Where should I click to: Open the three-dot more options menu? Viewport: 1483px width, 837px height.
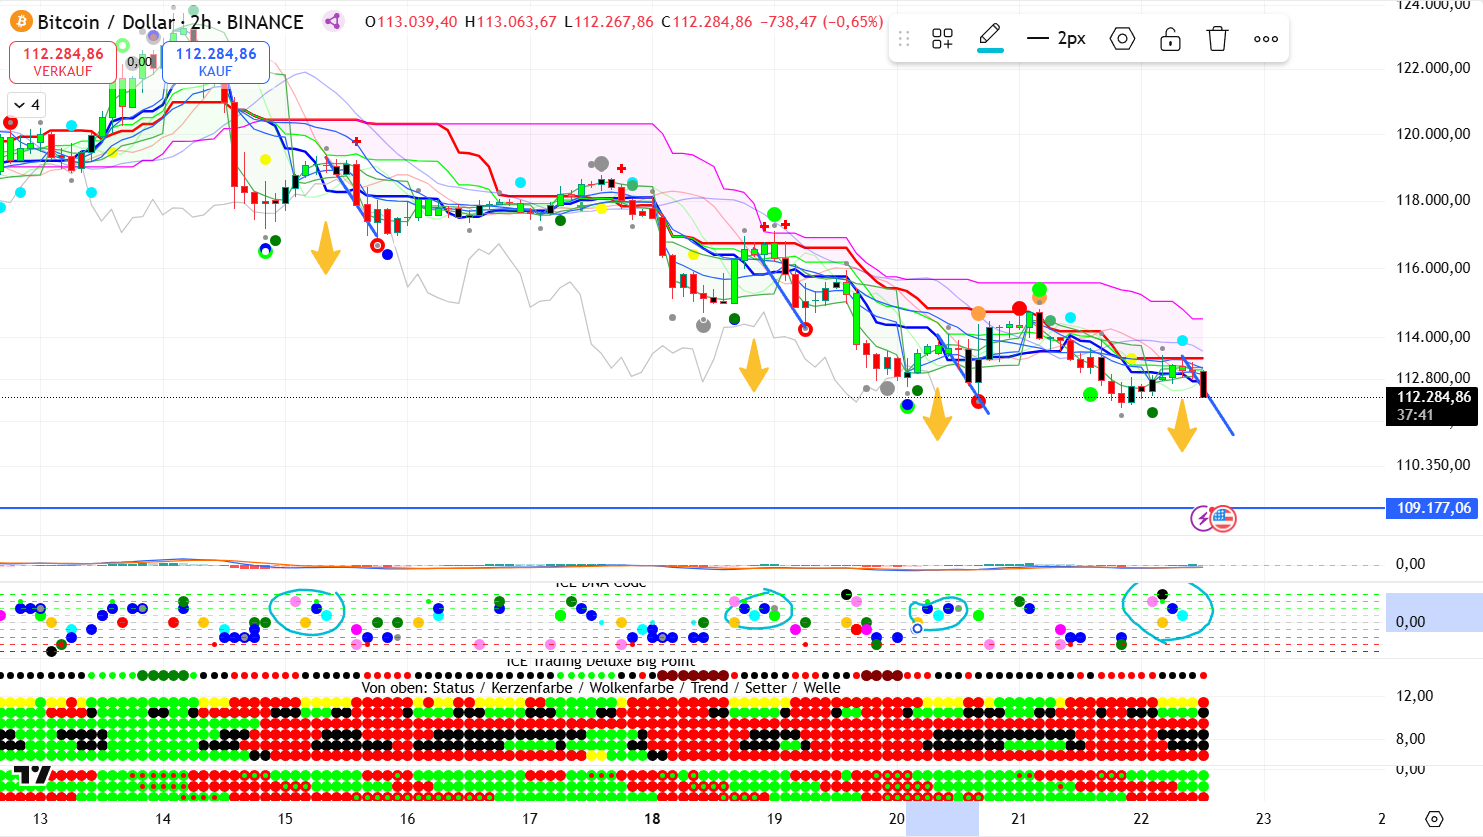pyautogui.click(x=1265, y=39)
